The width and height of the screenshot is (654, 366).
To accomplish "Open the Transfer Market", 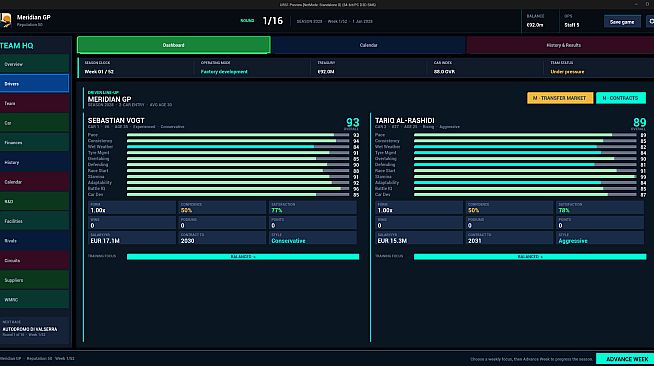I will [x=560, y=98].
